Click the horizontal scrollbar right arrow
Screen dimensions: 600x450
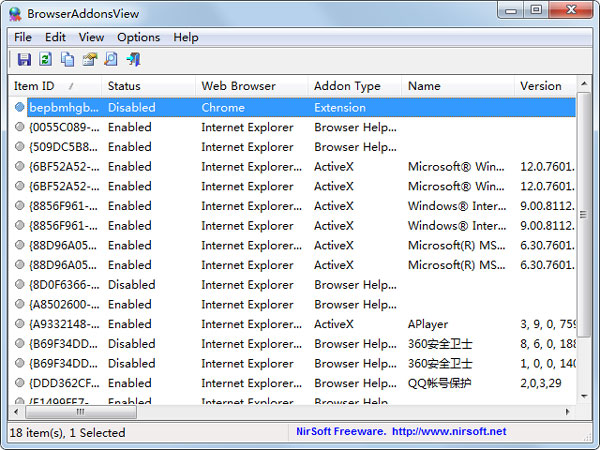(568, 412)
